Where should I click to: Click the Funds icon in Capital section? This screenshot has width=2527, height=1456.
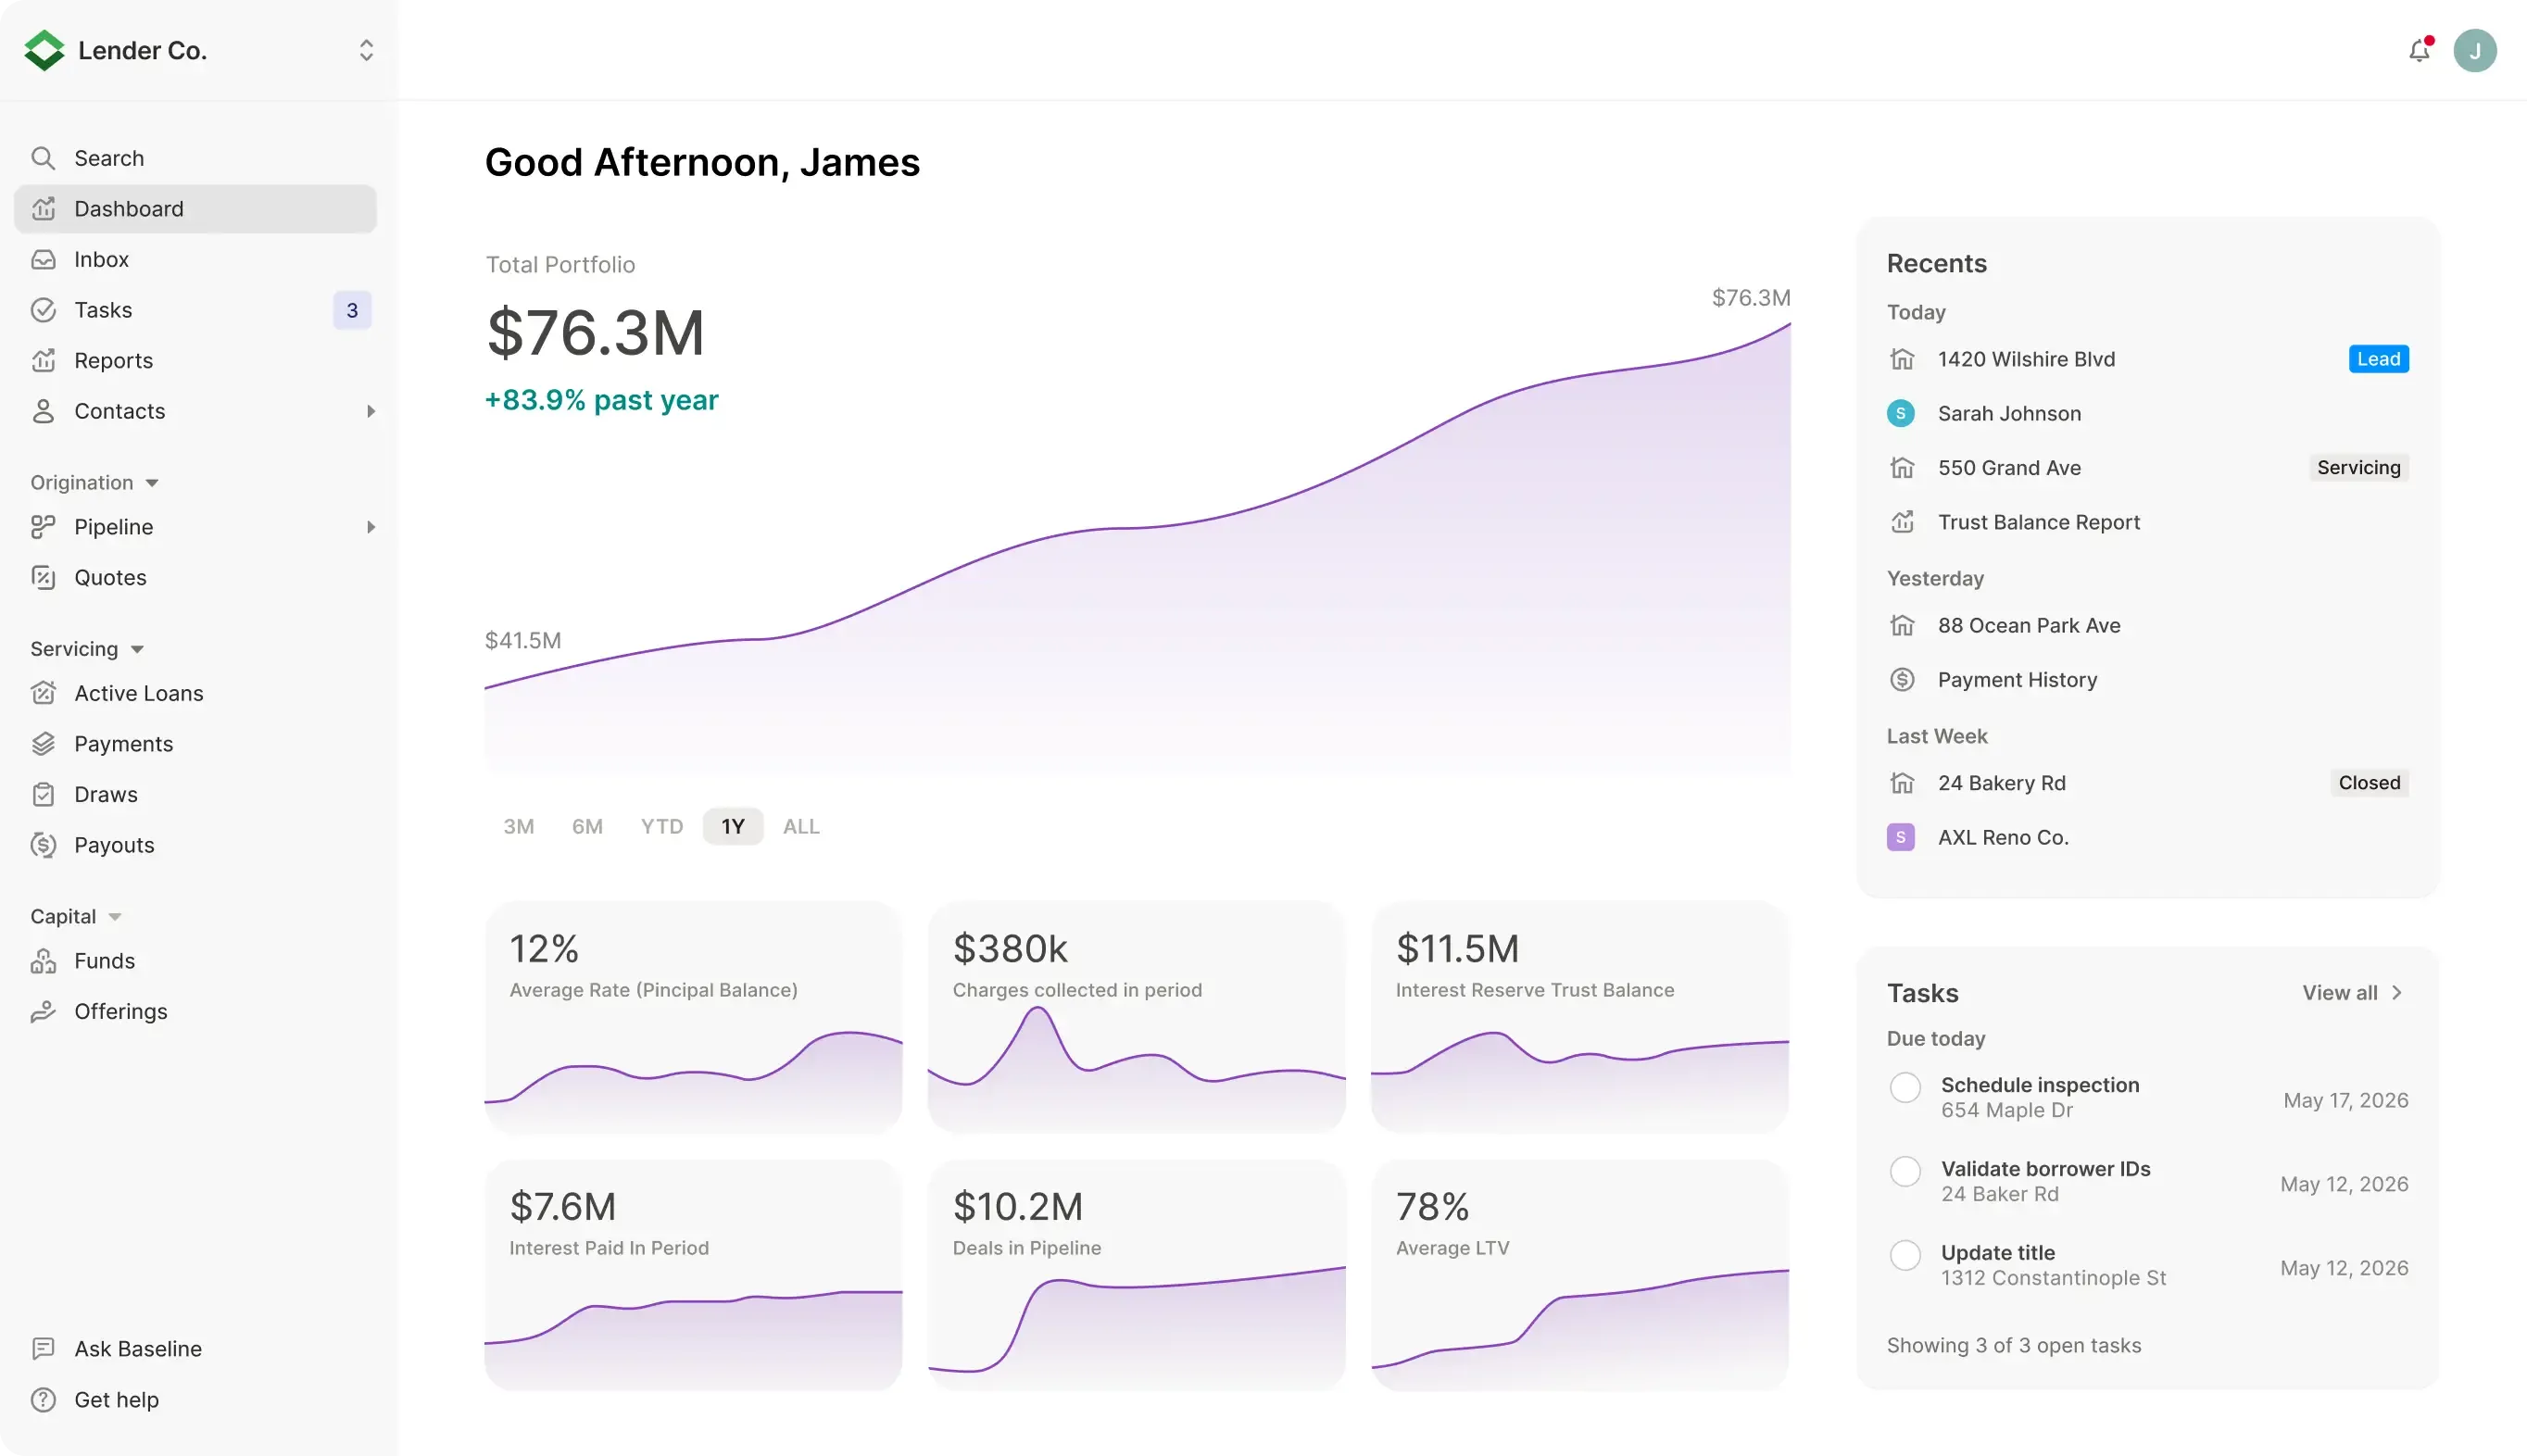43,961
